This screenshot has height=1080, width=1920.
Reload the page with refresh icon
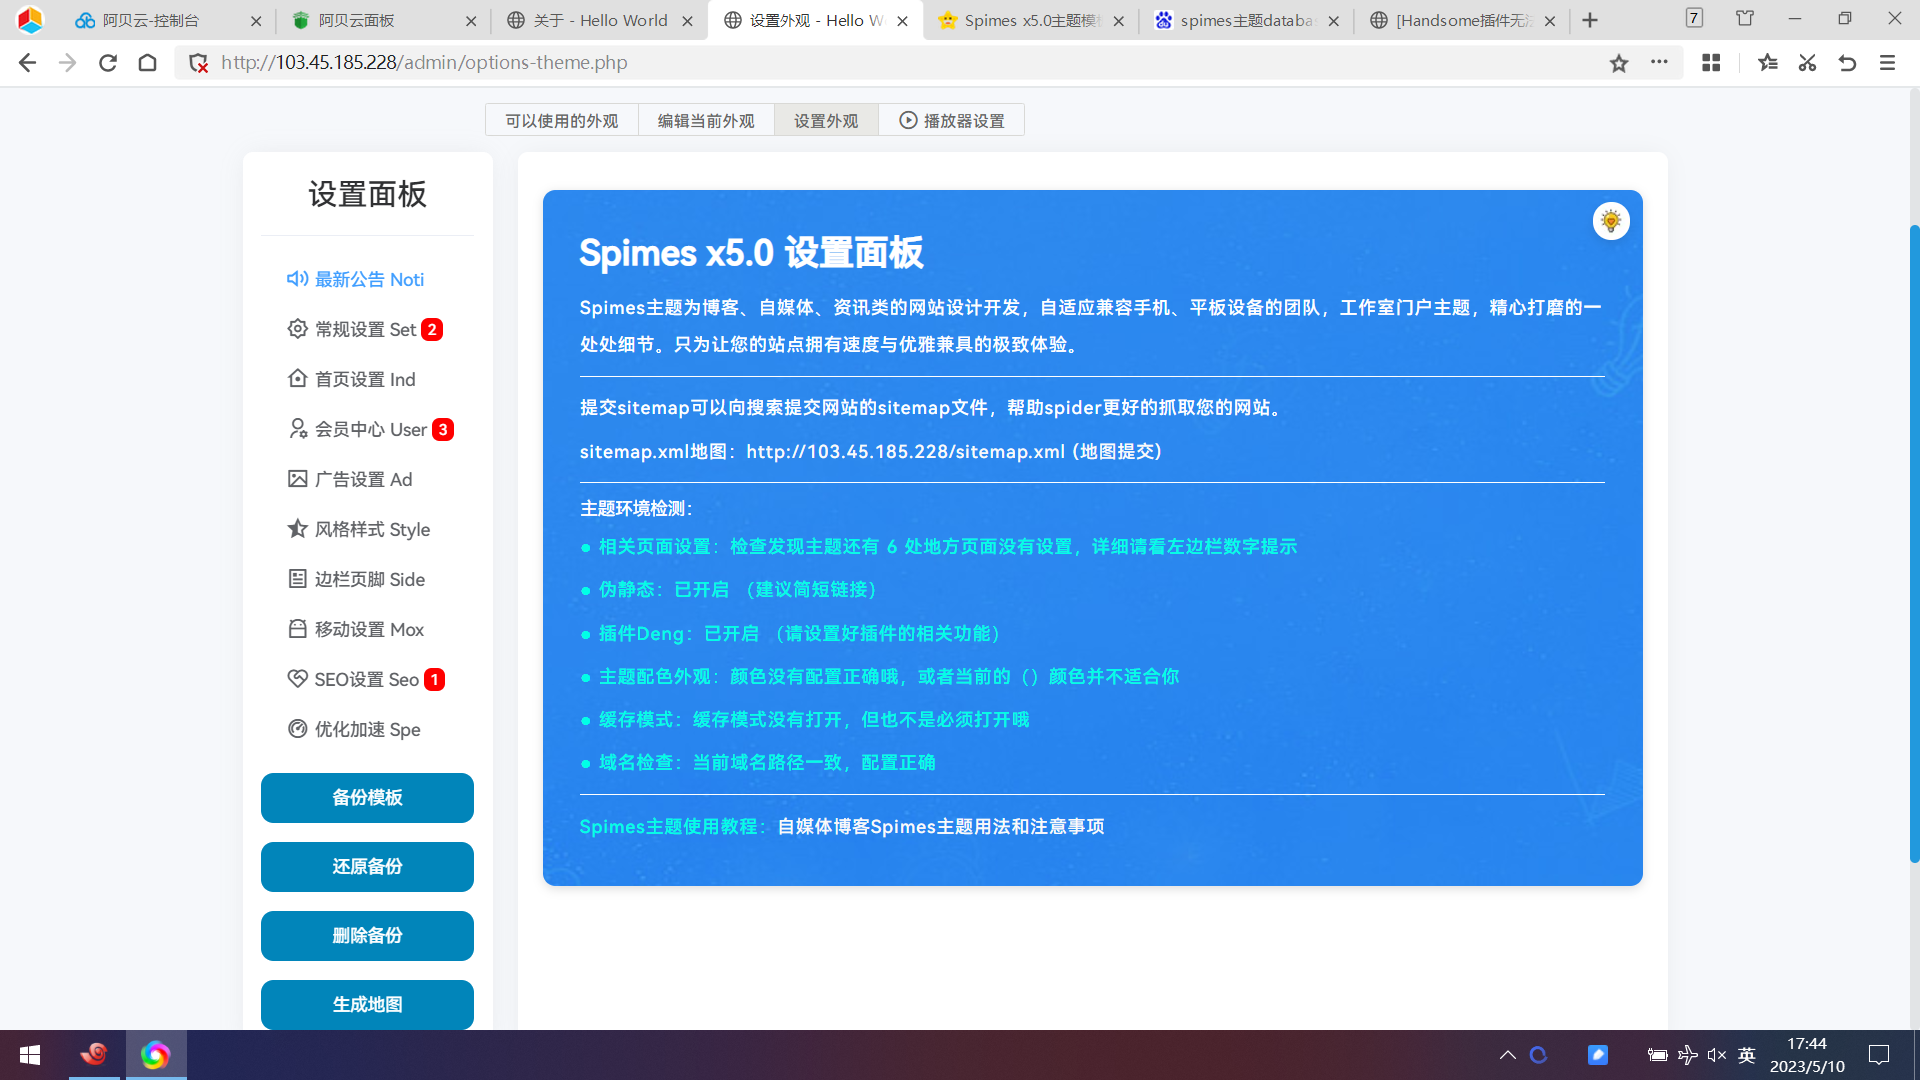[108, 63]
